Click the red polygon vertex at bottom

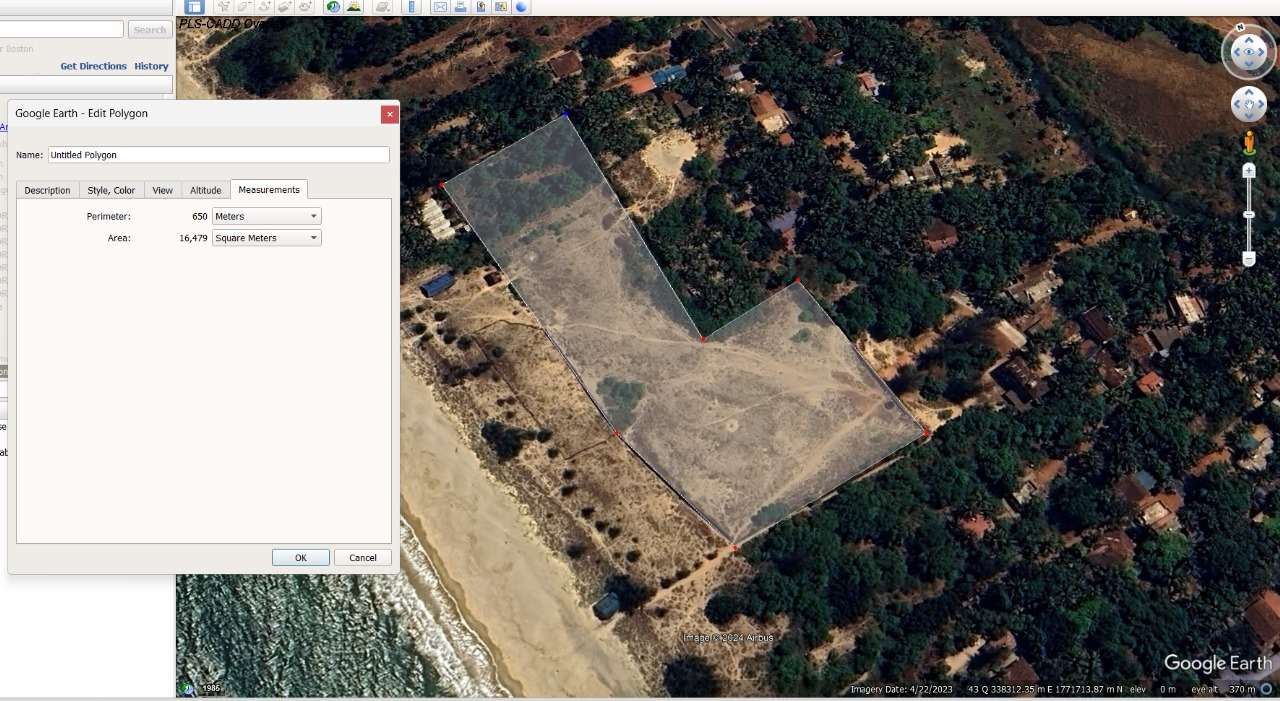734,547
